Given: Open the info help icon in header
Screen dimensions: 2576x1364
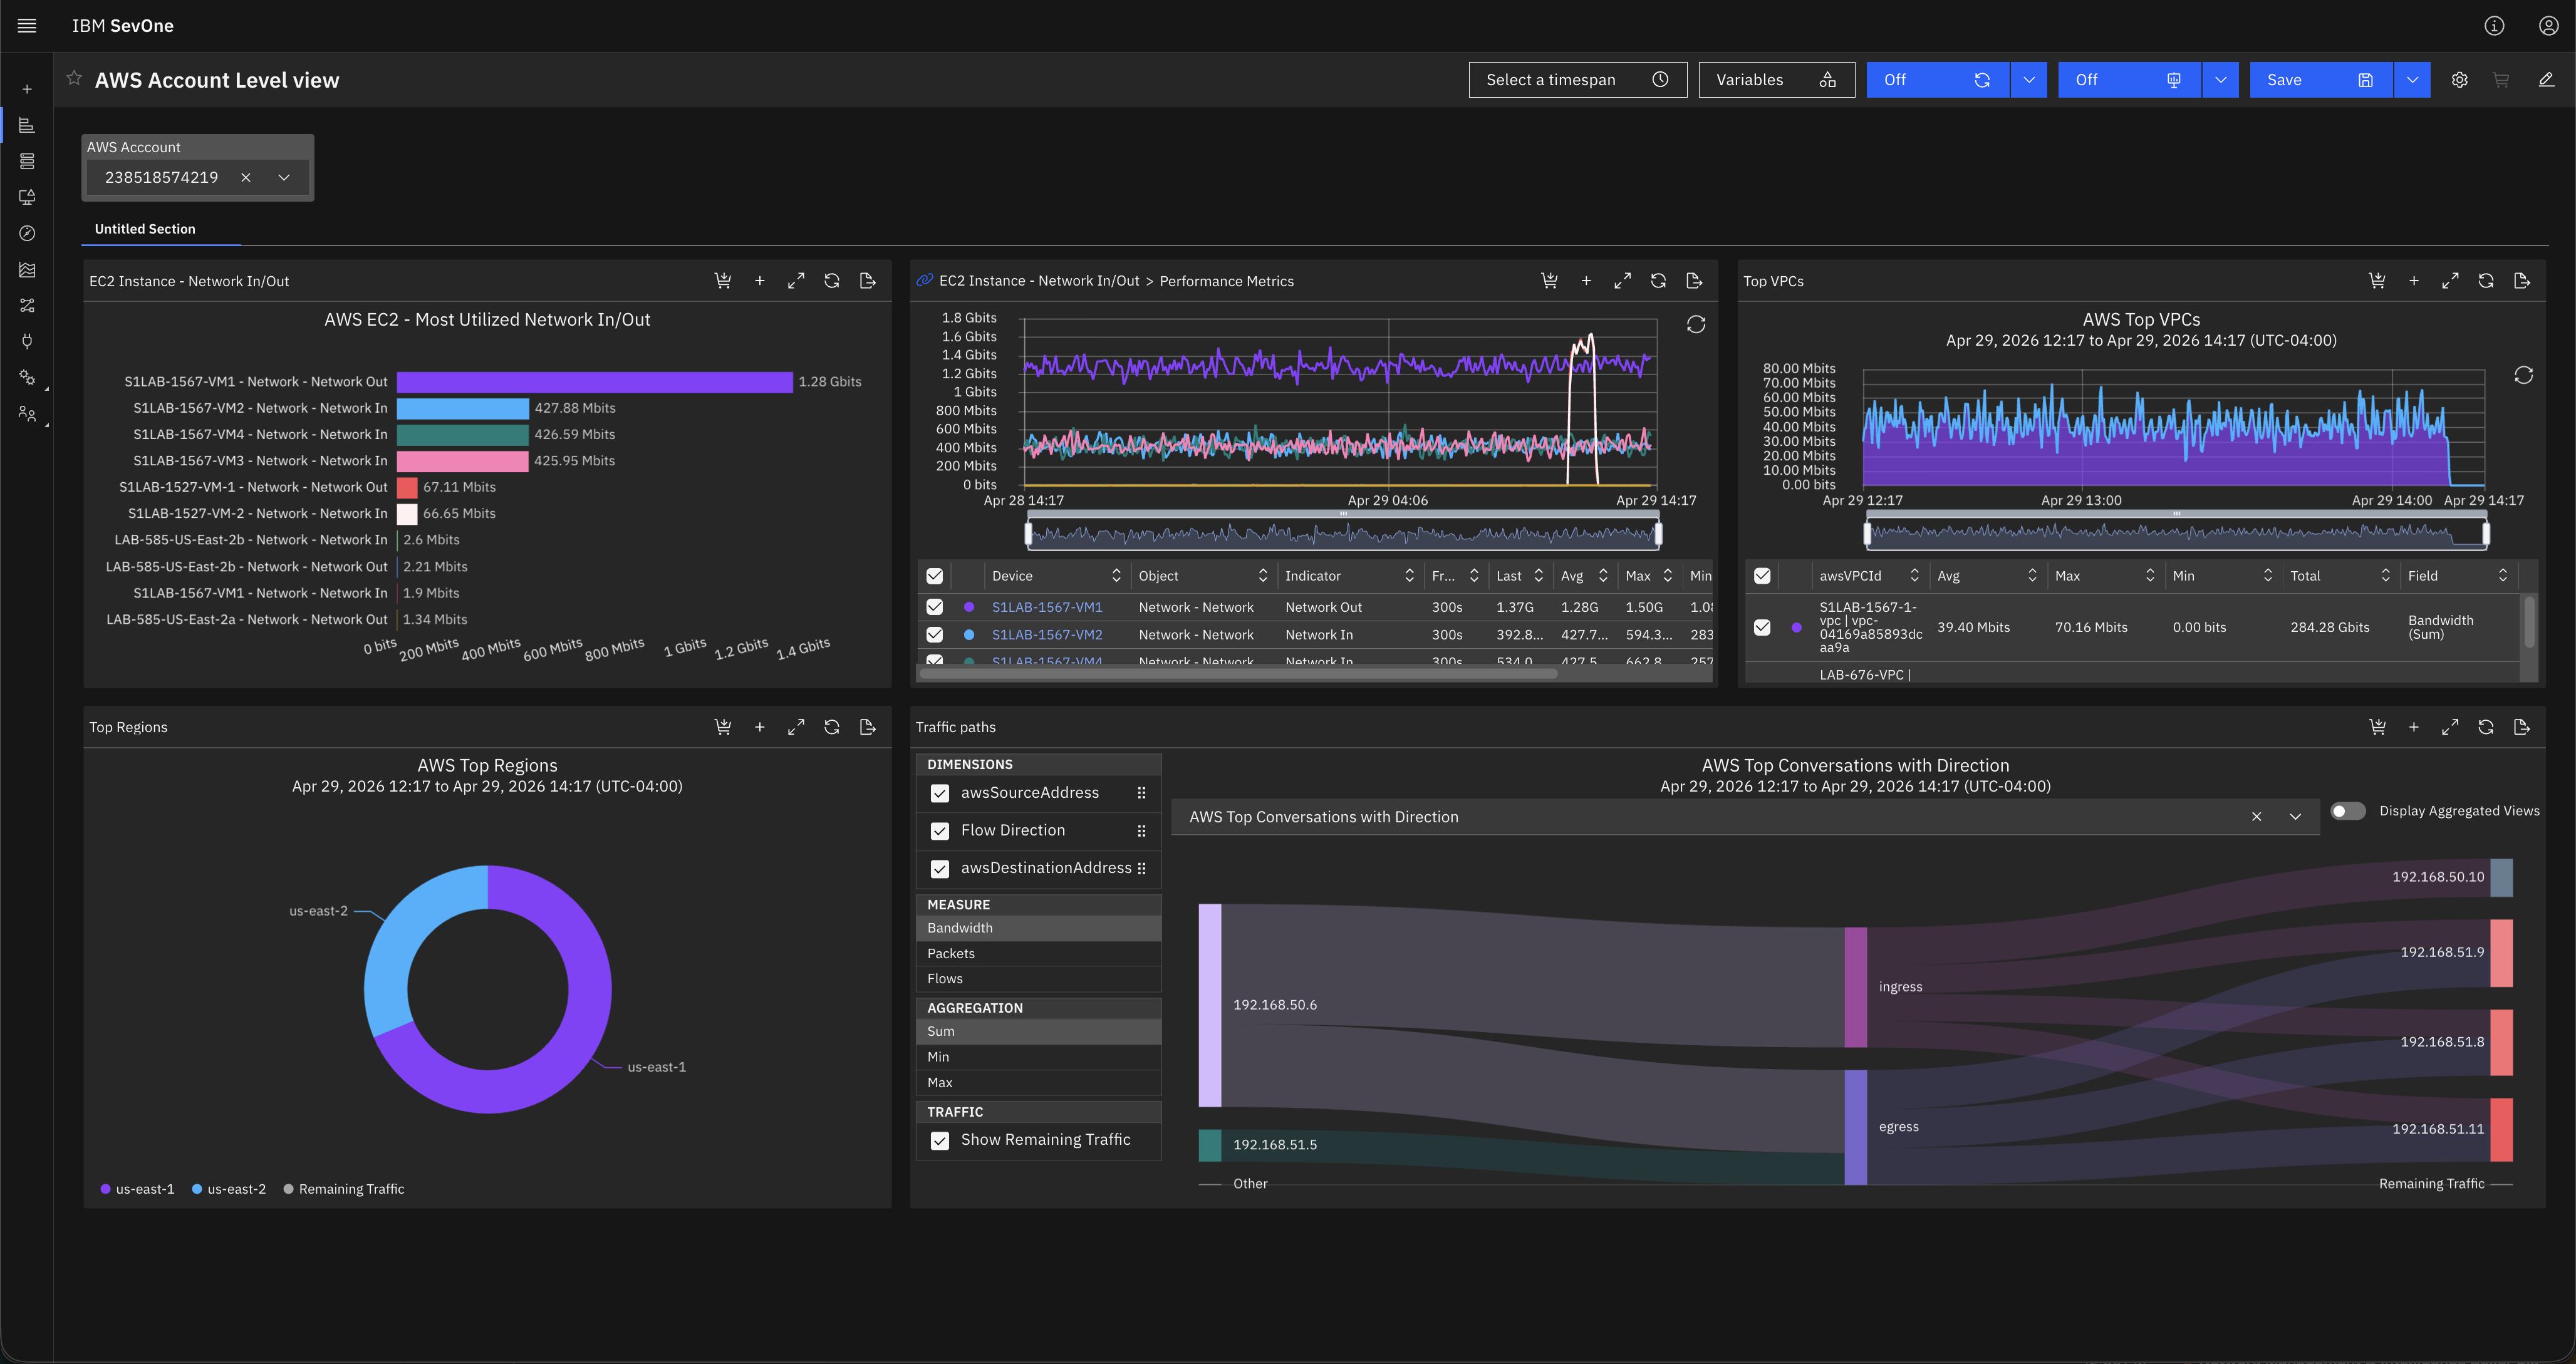Looking at the screenshot, I should point(2494,26).
